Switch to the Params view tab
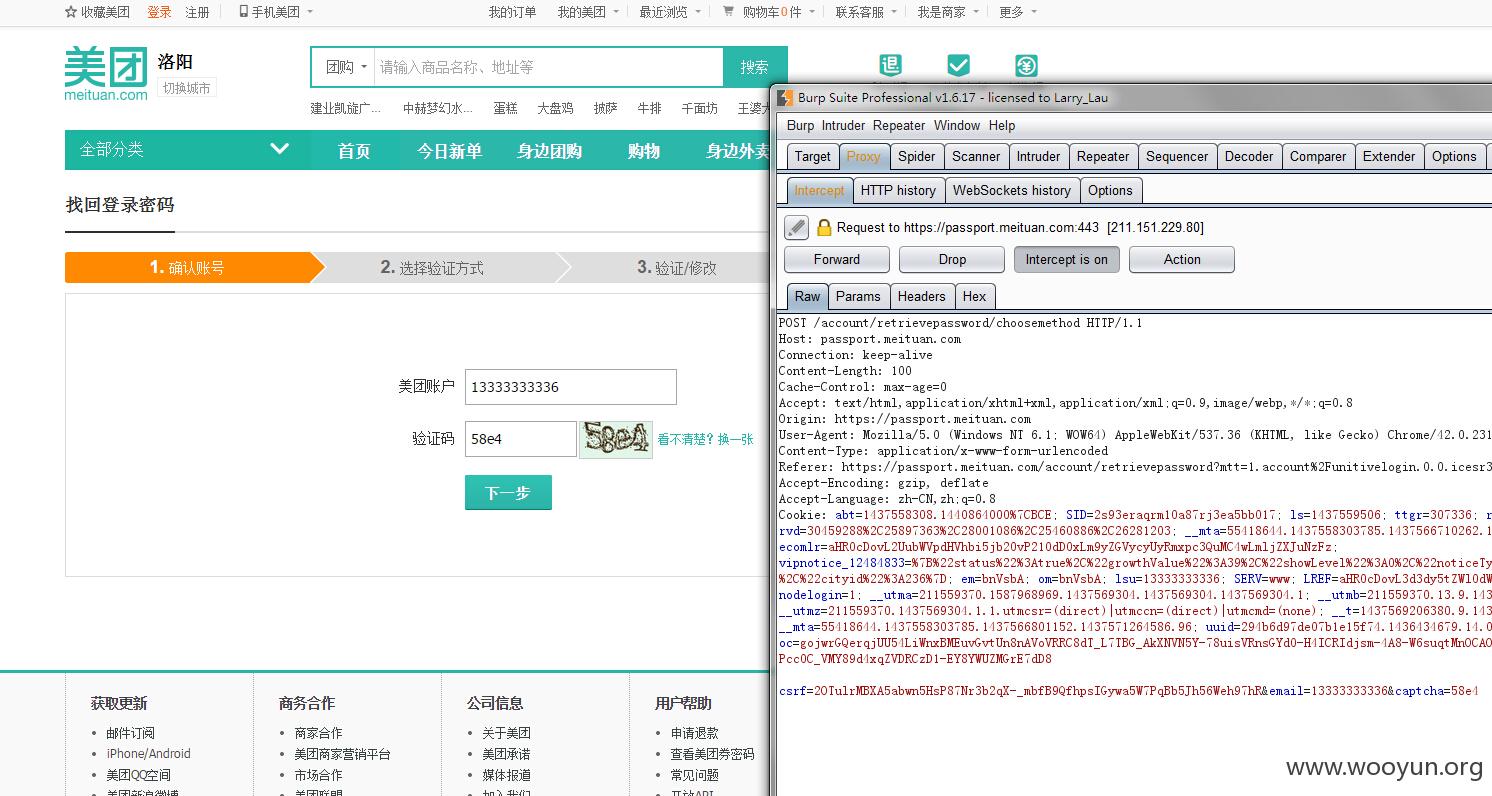1492x796 pixels. click(x=858, y=296)
